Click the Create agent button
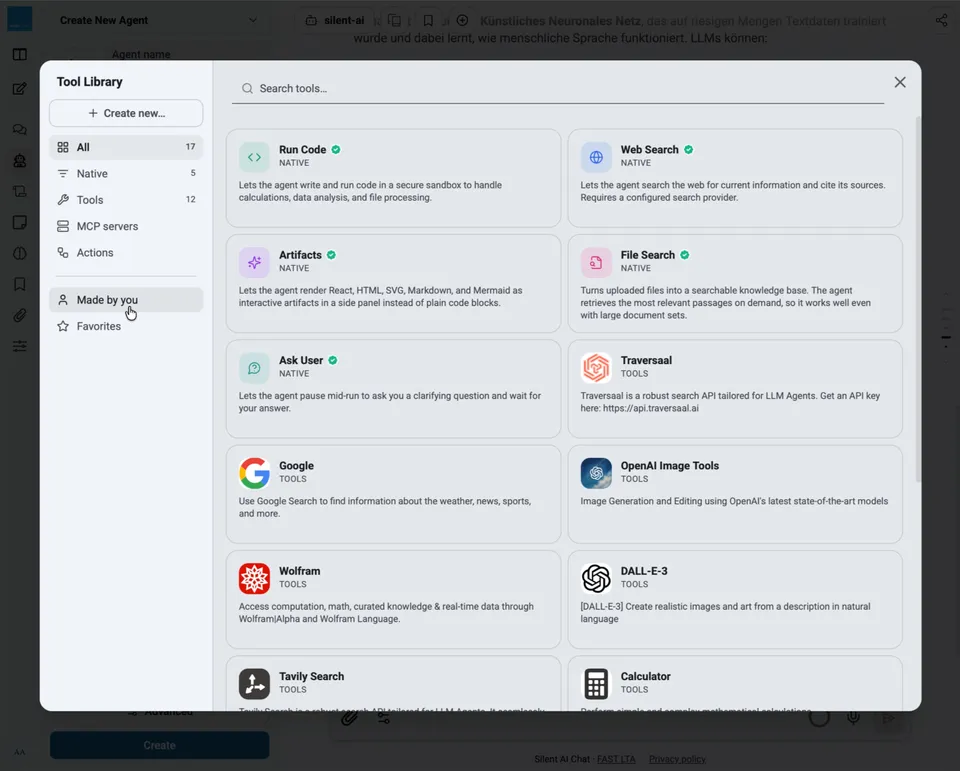 159,745
